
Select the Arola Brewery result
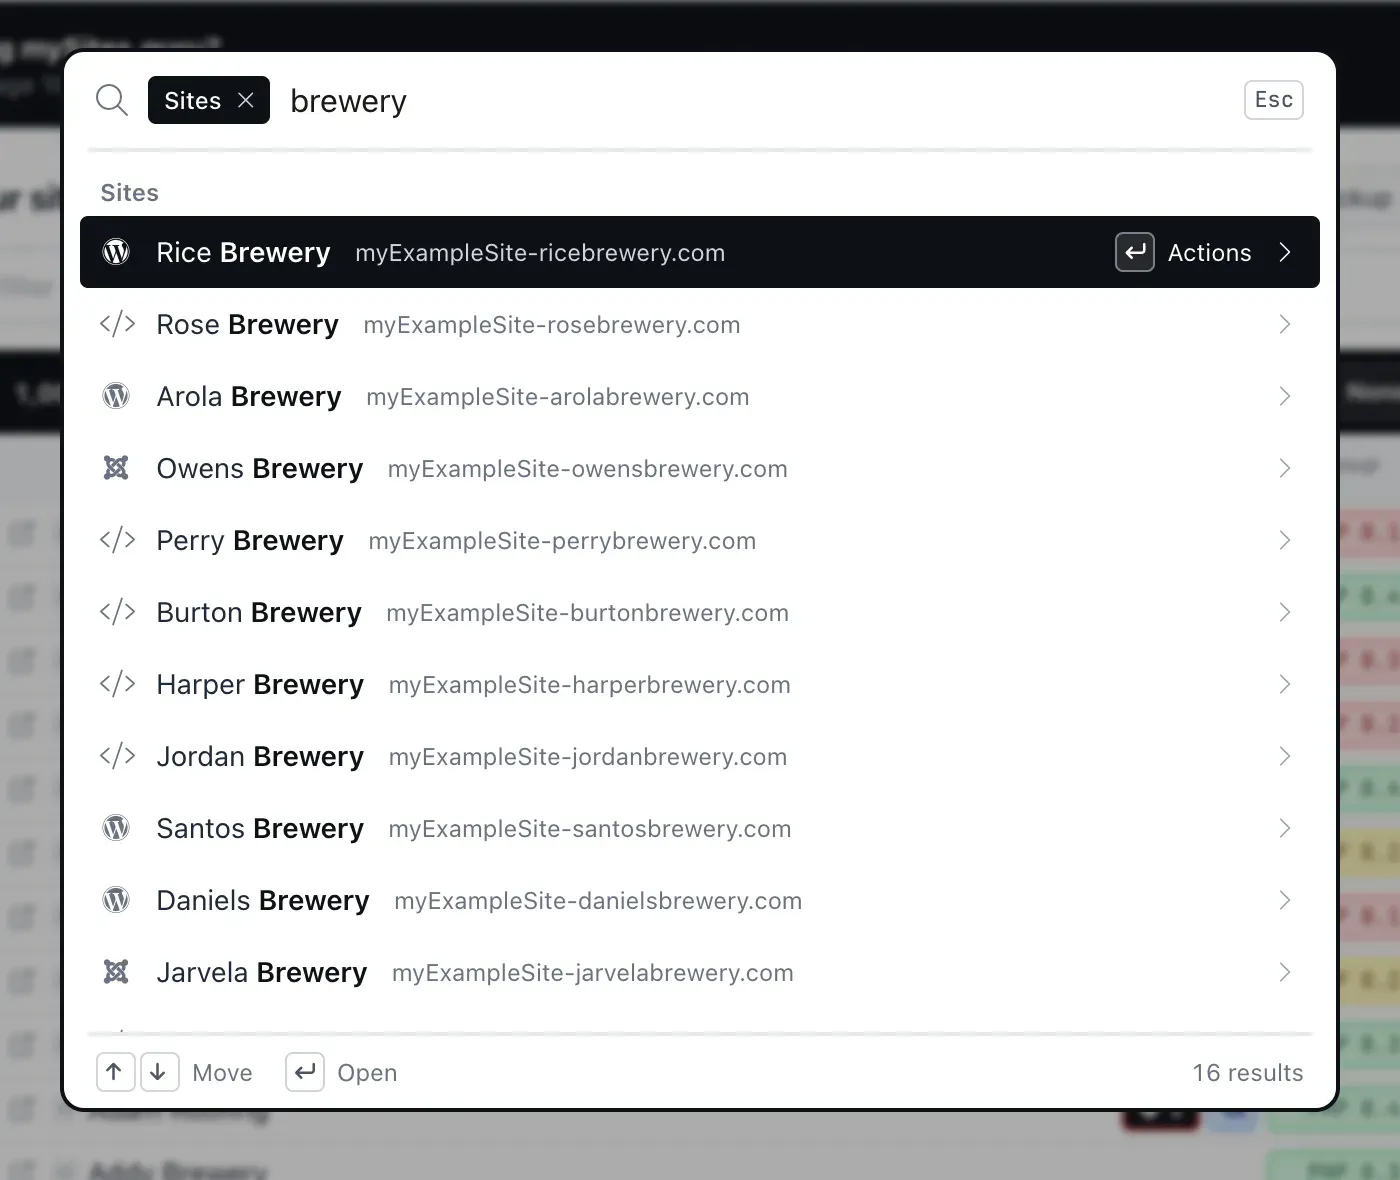coord(700,396)
